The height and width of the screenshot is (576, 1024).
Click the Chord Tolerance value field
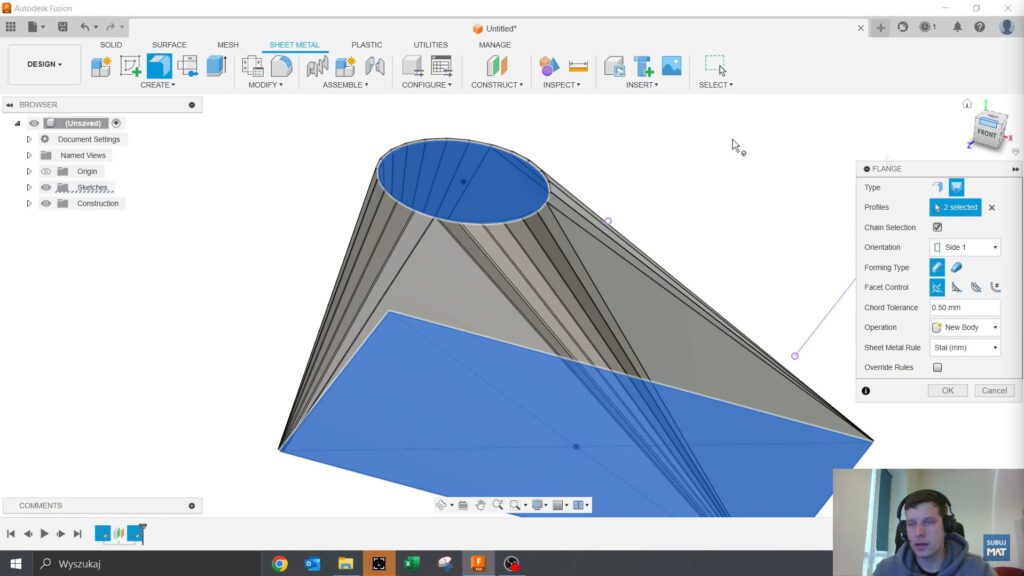[x=963, y=307]
